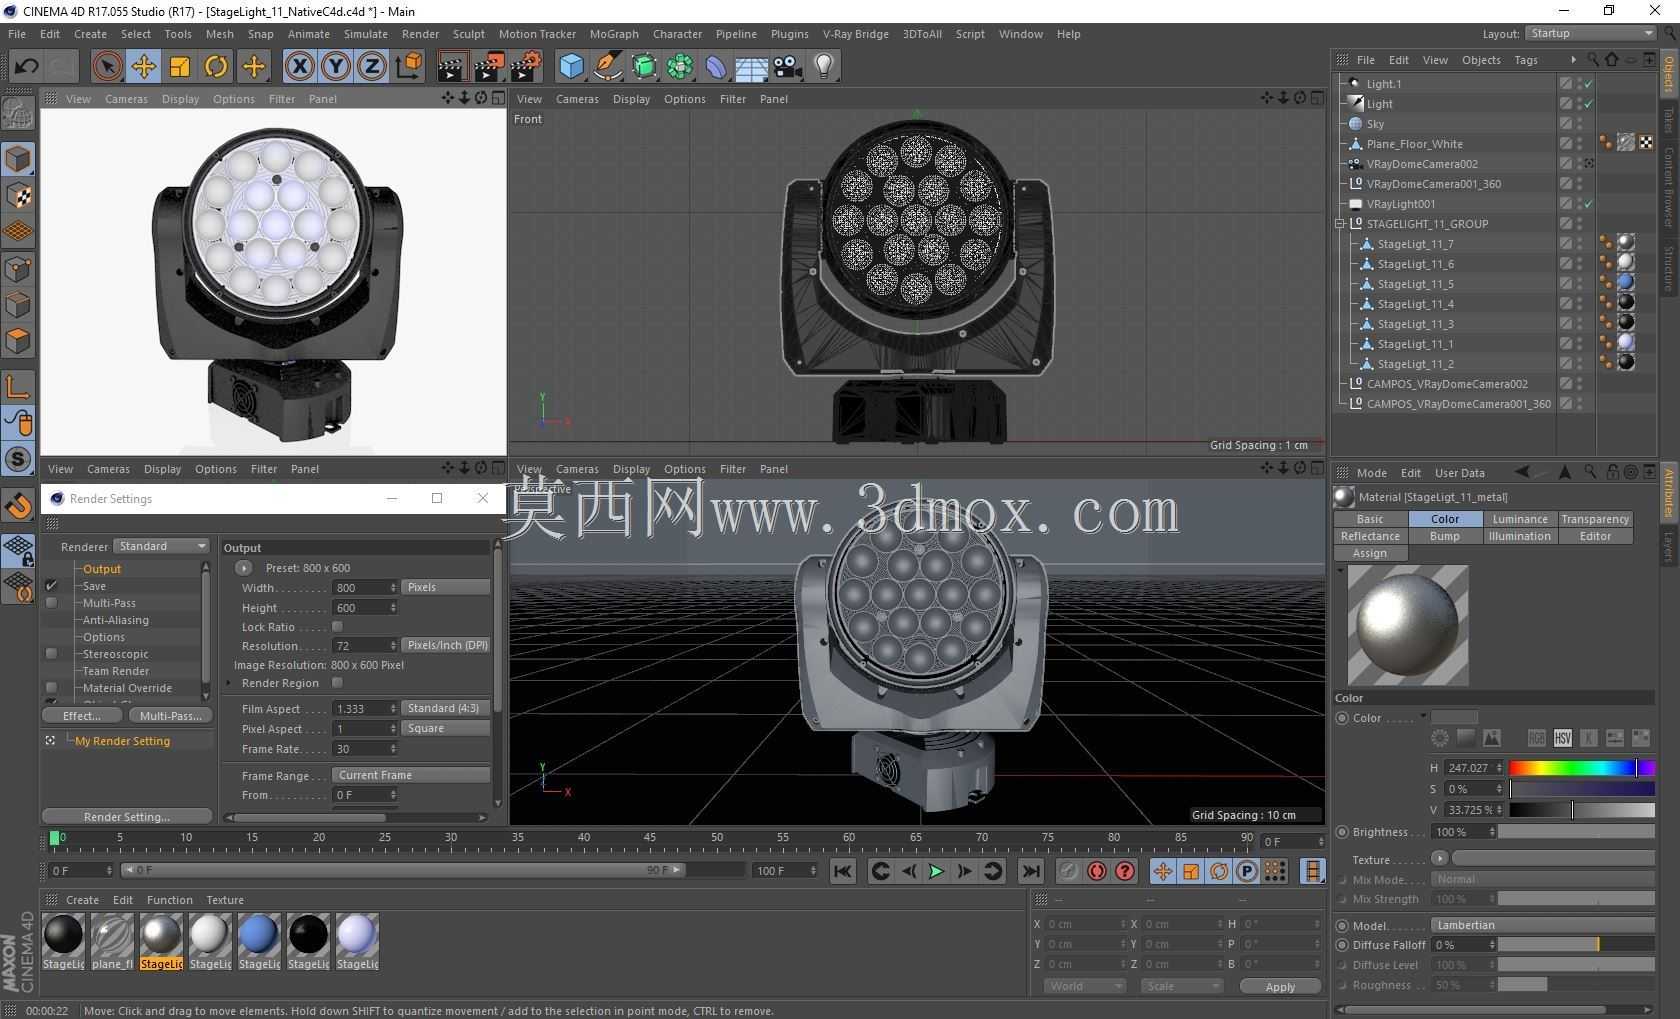Toggle VRayLight001 enable checkmark

click(x=1588, y=204)
